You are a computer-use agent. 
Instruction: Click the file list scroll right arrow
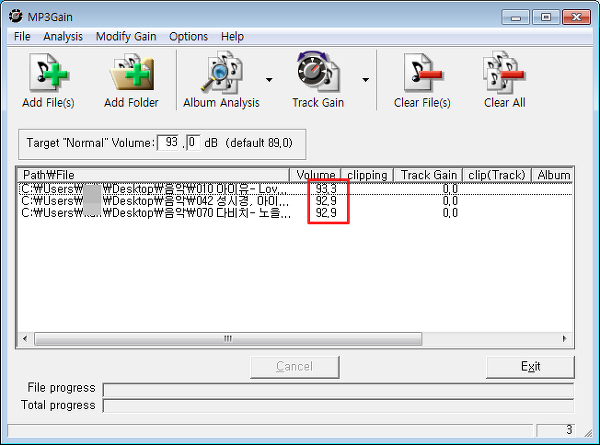tap(564, 339)
